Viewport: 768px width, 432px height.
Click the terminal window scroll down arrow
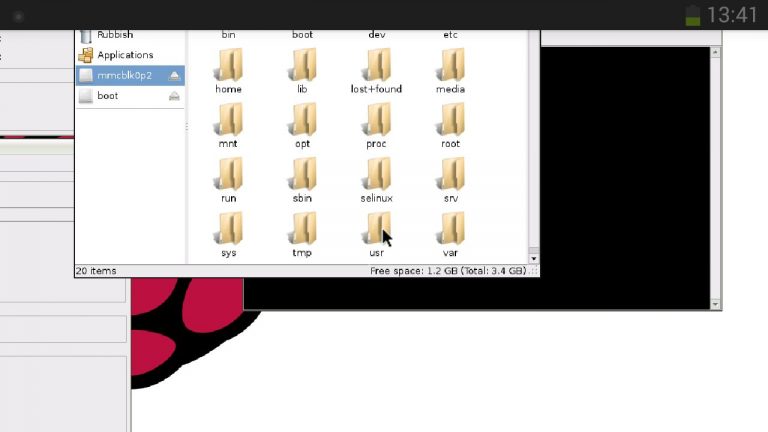716,304
